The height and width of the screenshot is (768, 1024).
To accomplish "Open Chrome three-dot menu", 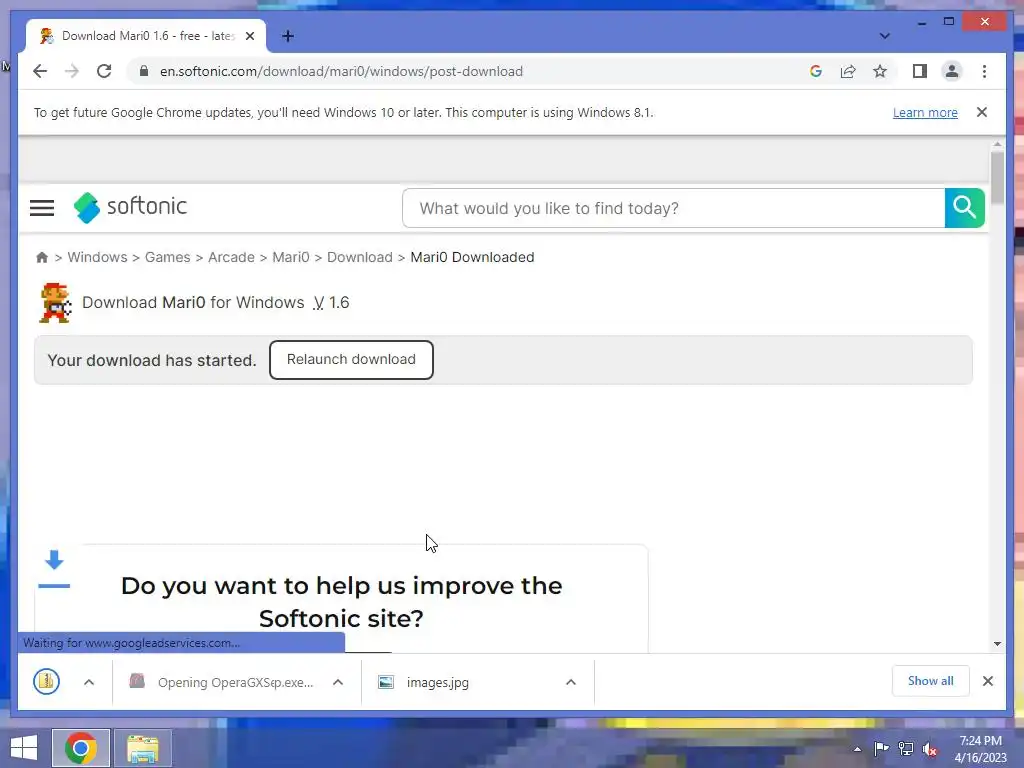I will point(984,71).
